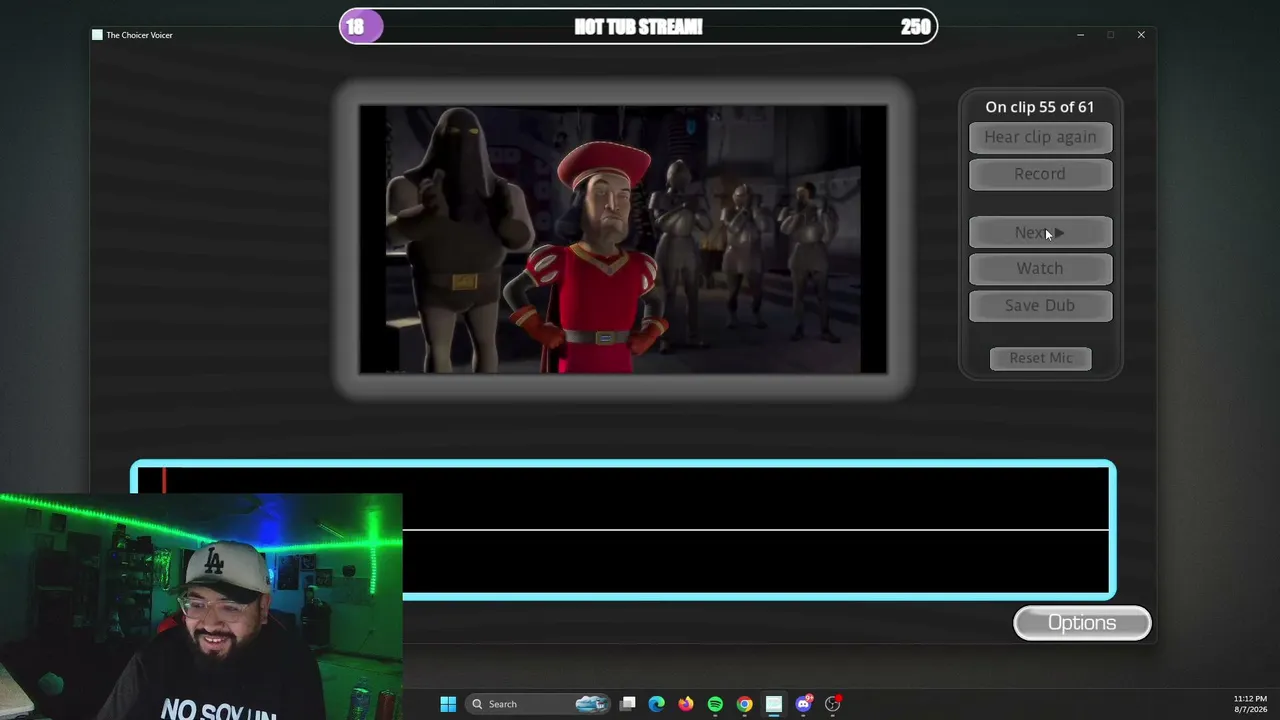Open Task View in the taskbar
This screenshot has width=1280, height=720.
pyautogui.click(x=627, y=704)
